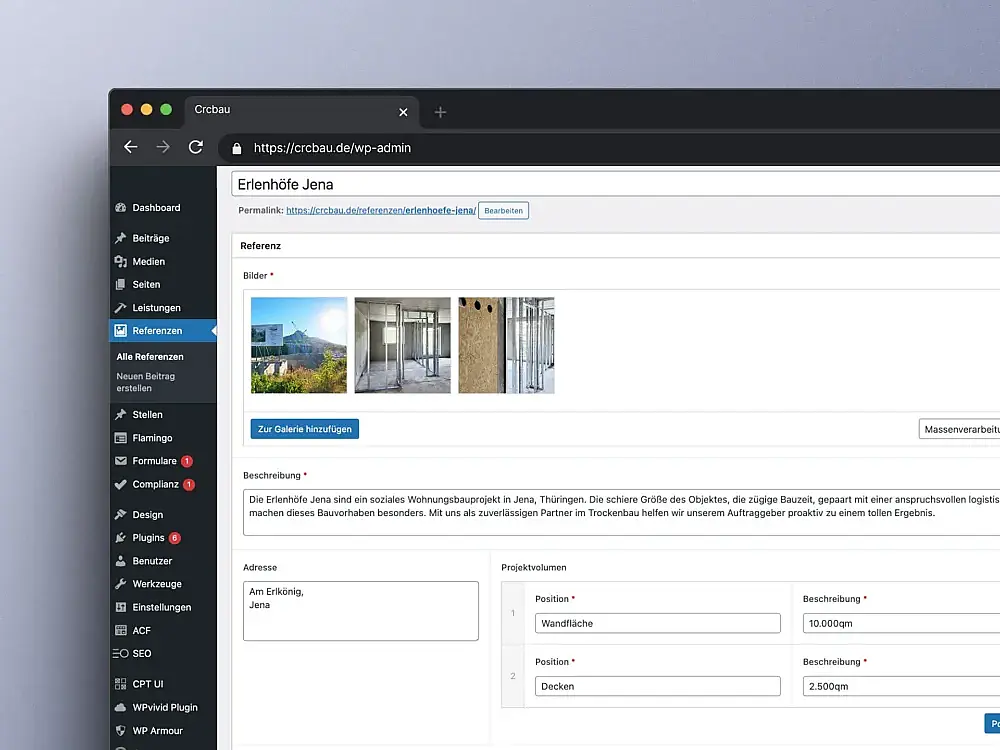Open a new browser tab

click(440, 112)
